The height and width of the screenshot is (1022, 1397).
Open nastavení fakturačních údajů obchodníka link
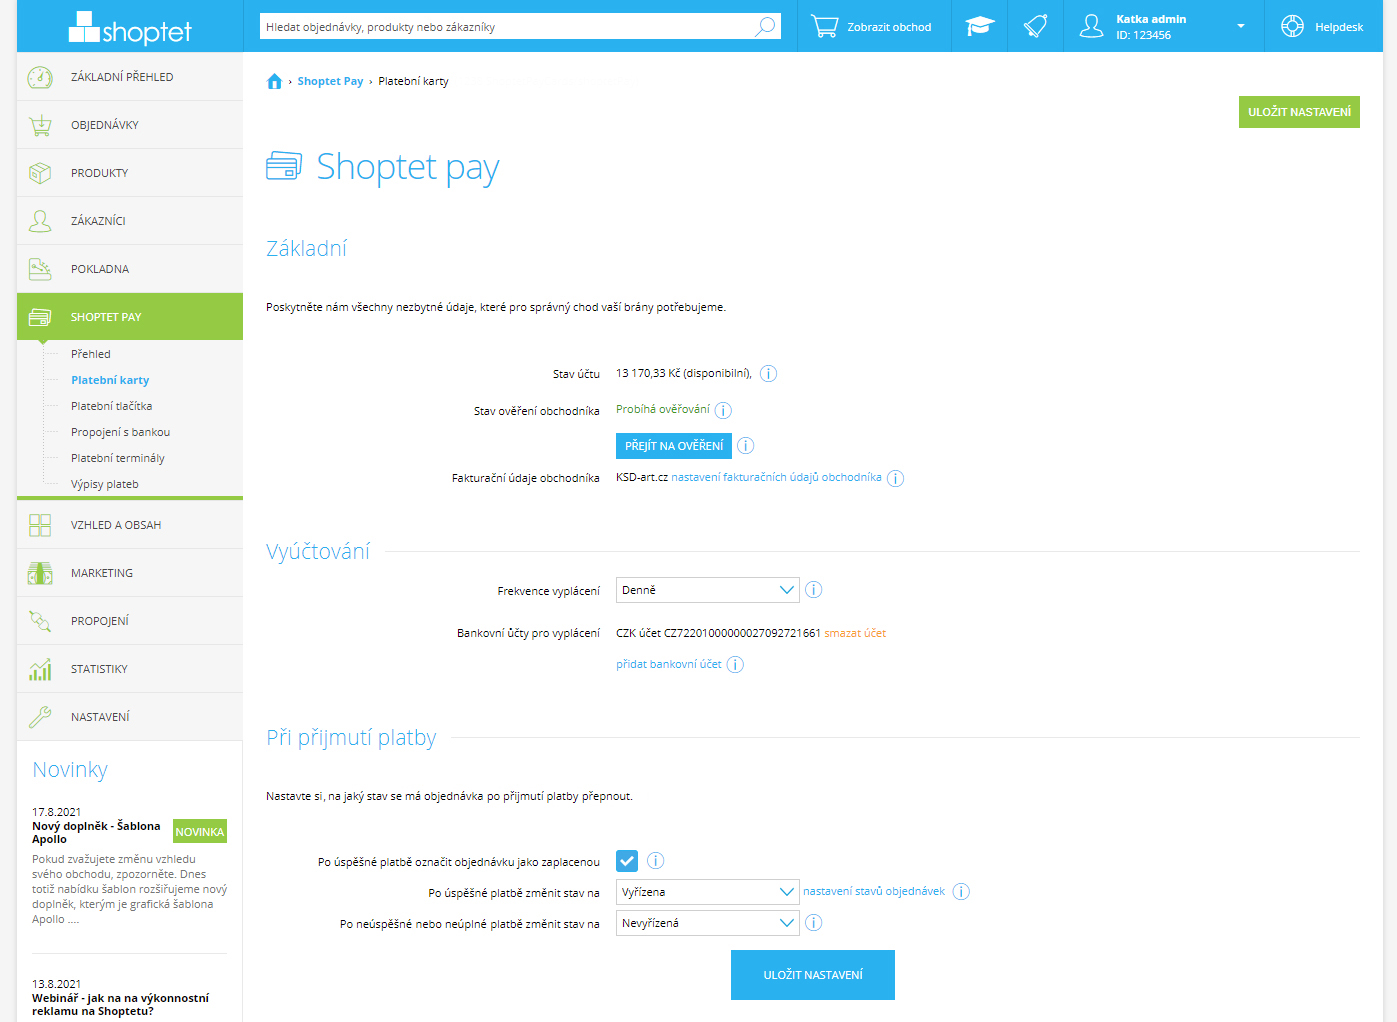point(776,478)
